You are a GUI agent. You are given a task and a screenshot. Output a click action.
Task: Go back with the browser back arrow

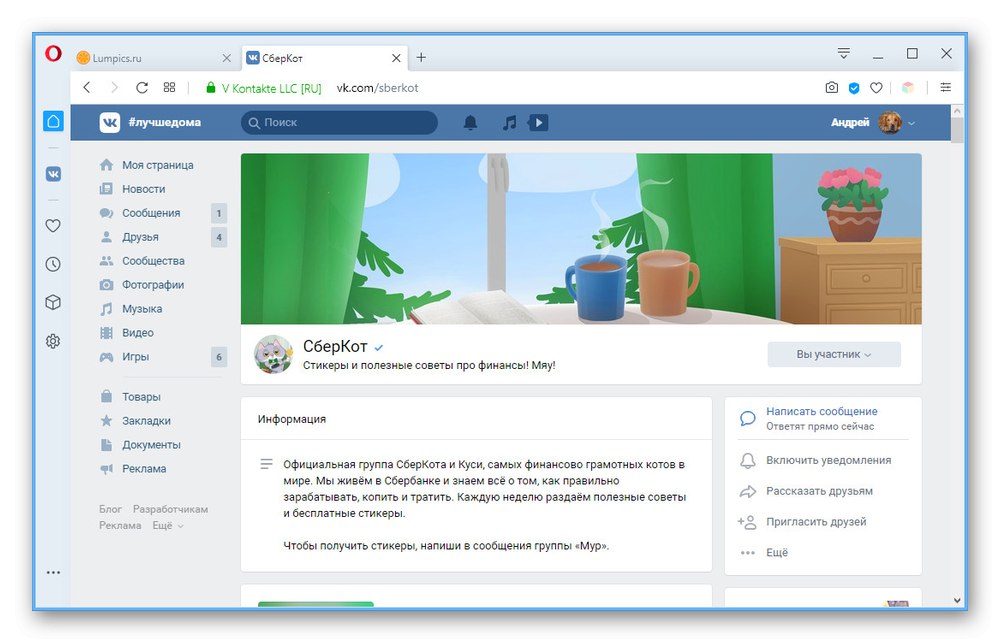click(x=87, y=87)
